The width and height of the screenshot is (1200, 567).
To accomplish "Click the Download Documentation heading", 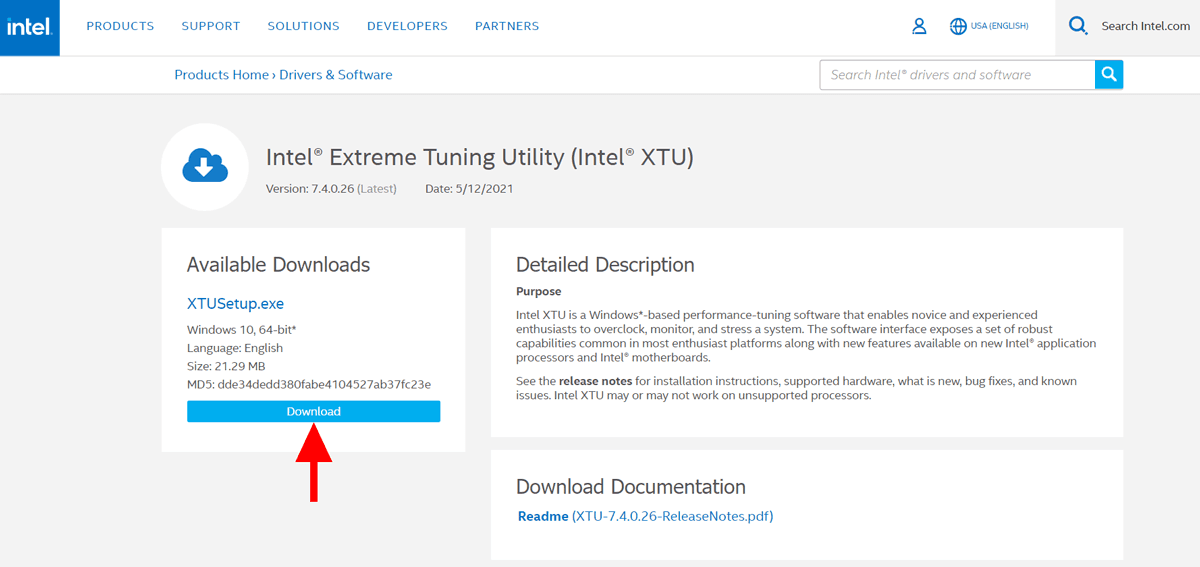I will 631,487.
